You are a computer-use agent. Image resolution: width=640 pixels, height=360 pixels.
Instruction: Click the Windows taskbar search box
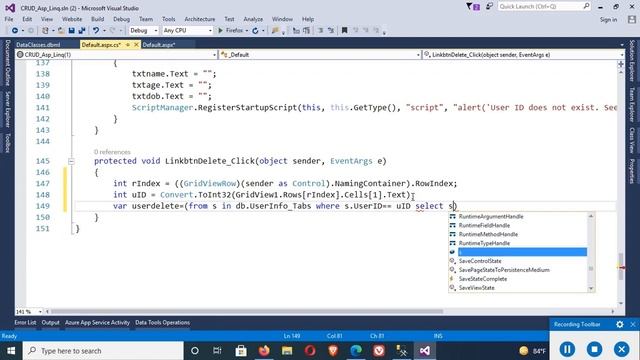(x=103, y=351)
